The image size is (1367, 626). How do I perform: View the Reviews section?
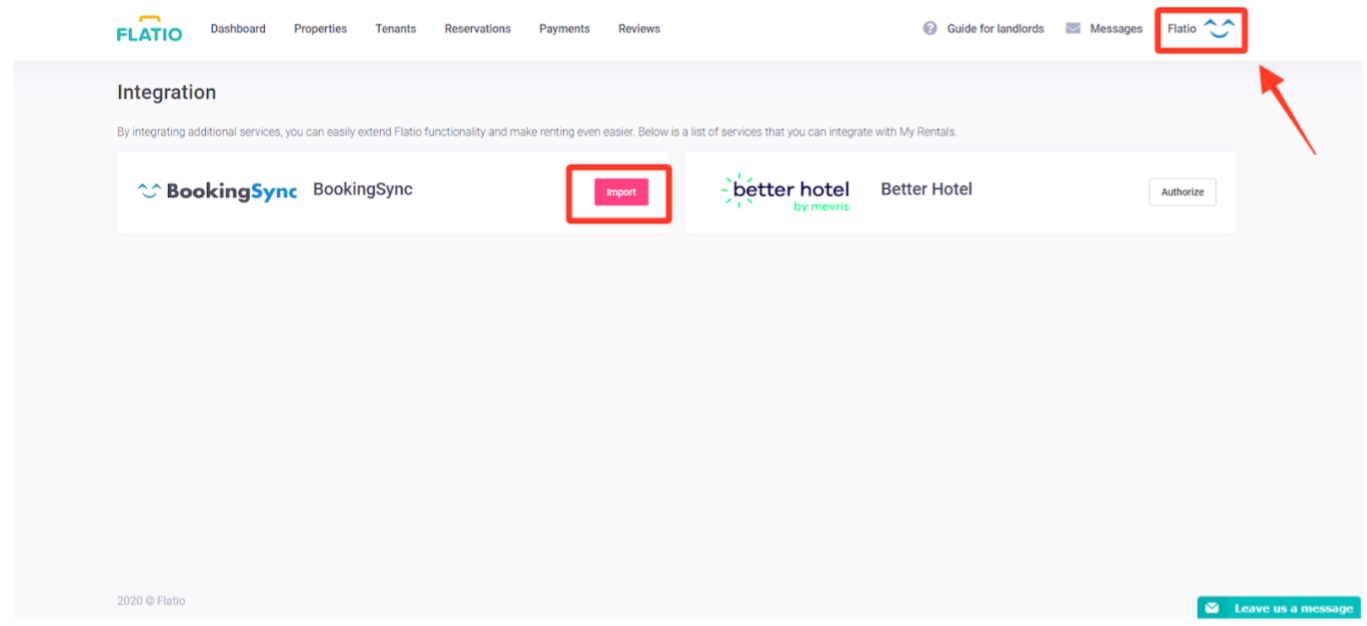(639, 29)
